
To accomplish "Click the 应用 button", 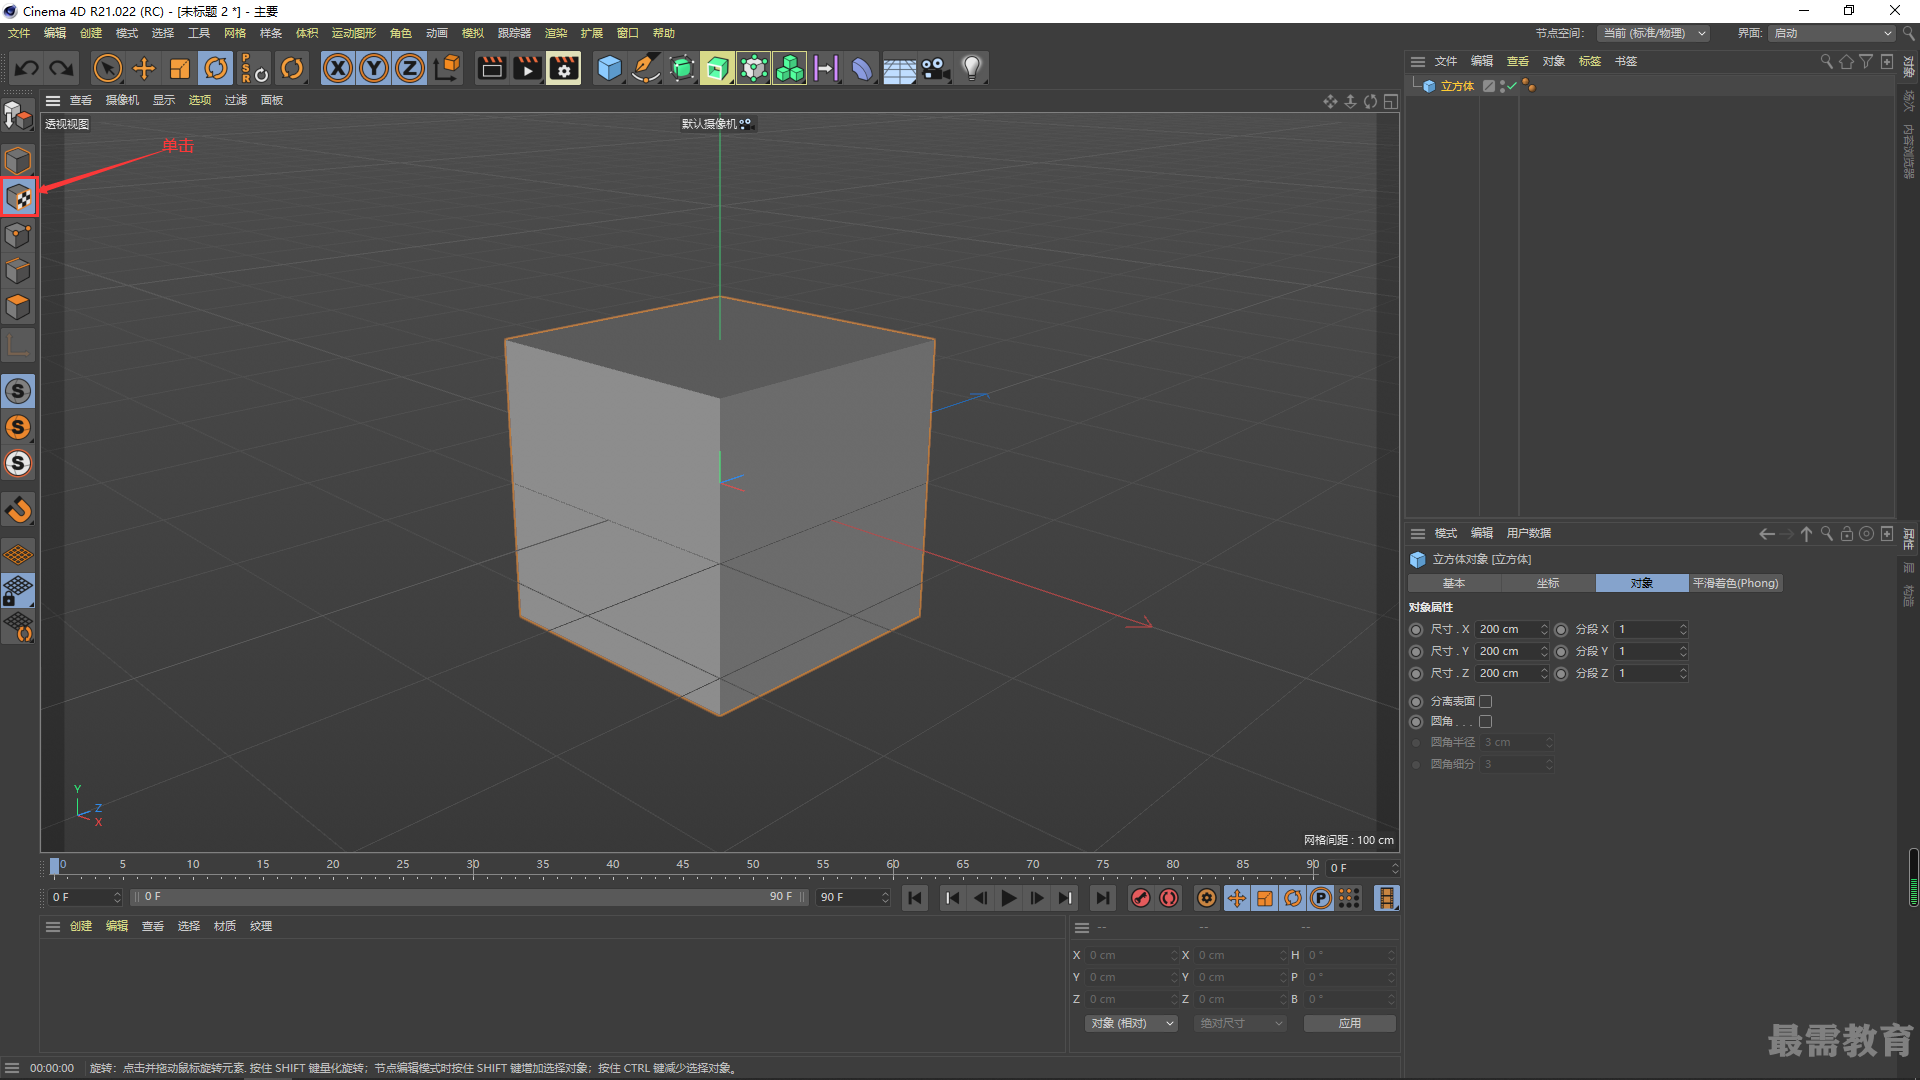I will tap(1350, 1023).
